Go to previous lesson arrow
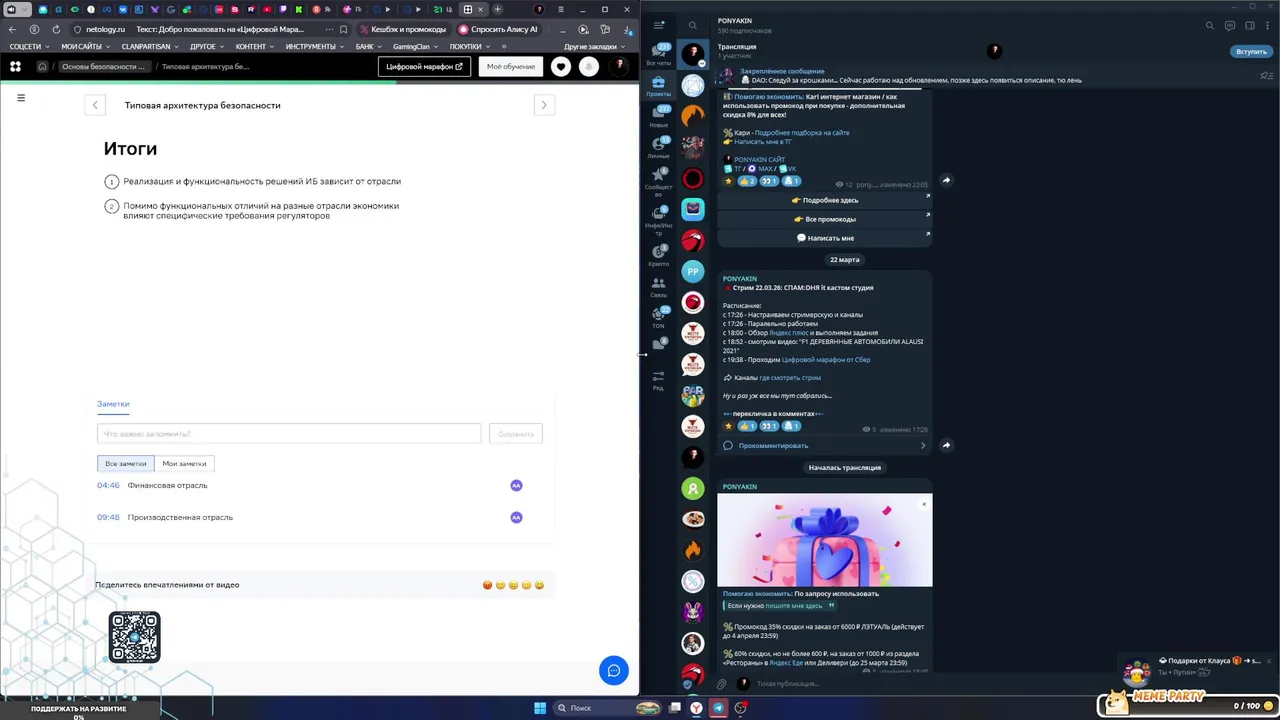 point(95,105)
